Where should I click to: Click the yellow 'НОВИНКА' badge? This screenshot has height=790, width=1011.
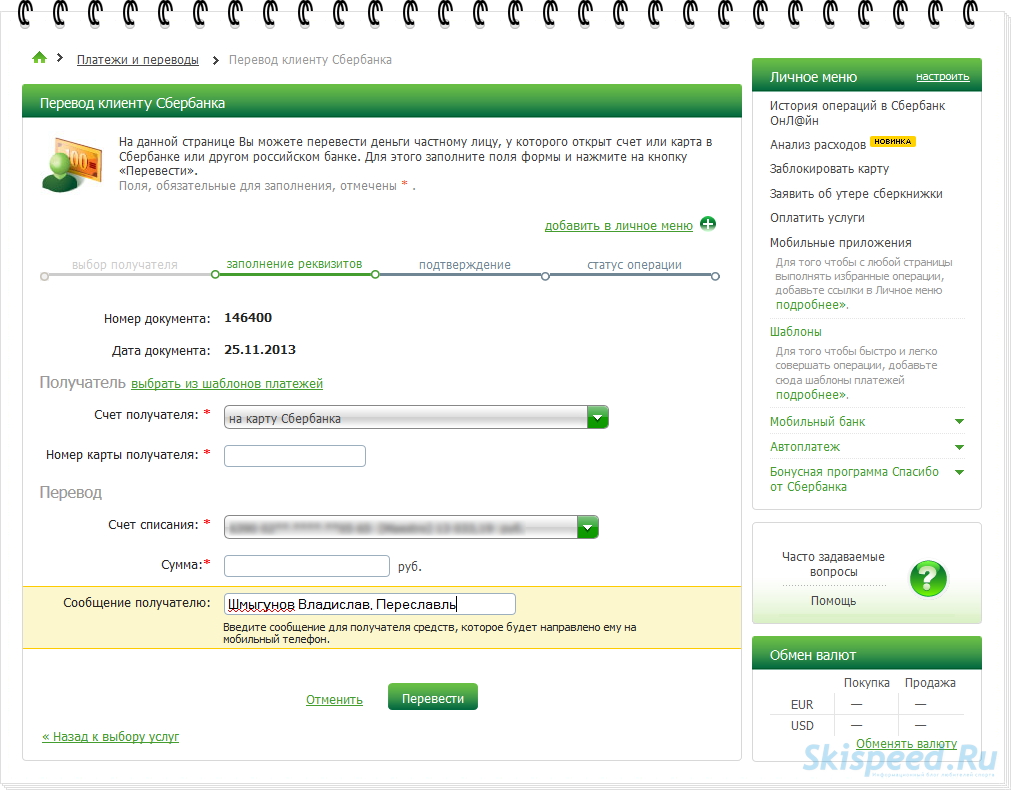click(893, 141)
